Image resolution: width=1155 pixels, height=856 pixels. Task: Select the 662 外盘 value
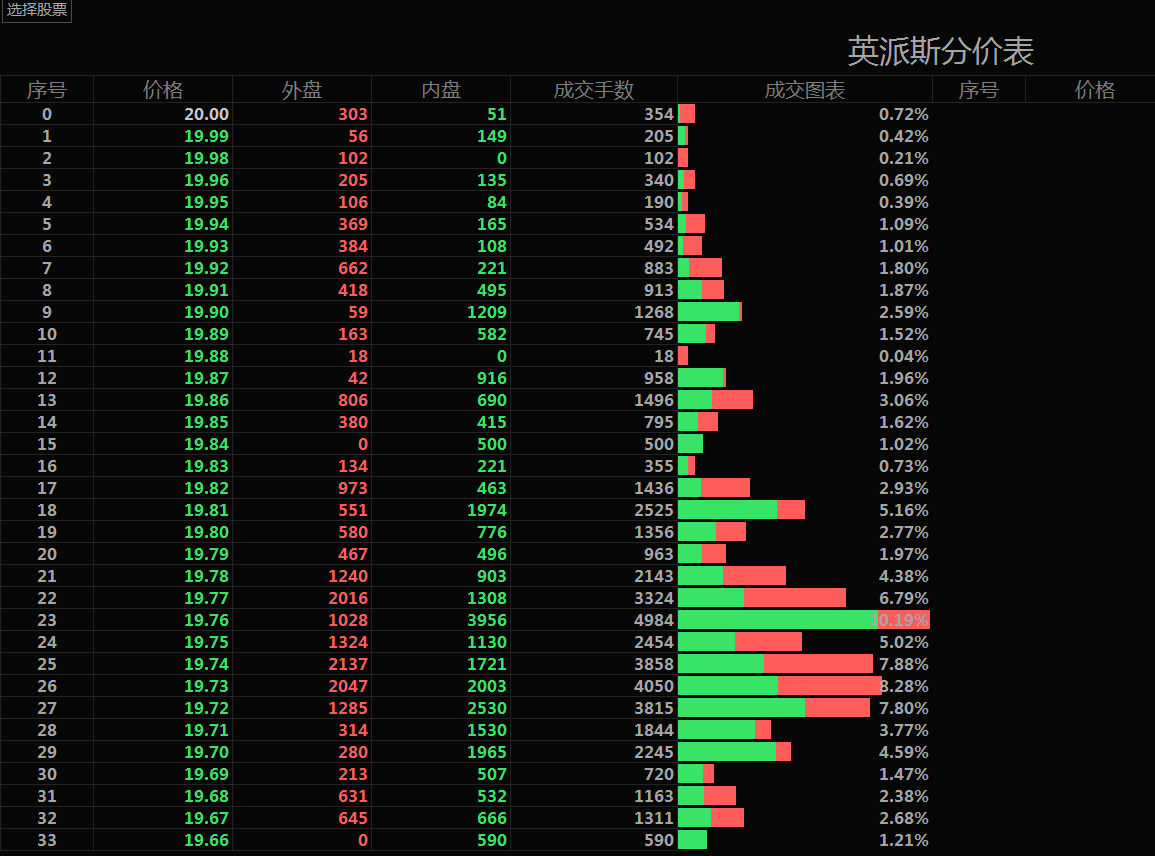pos(353,268)
